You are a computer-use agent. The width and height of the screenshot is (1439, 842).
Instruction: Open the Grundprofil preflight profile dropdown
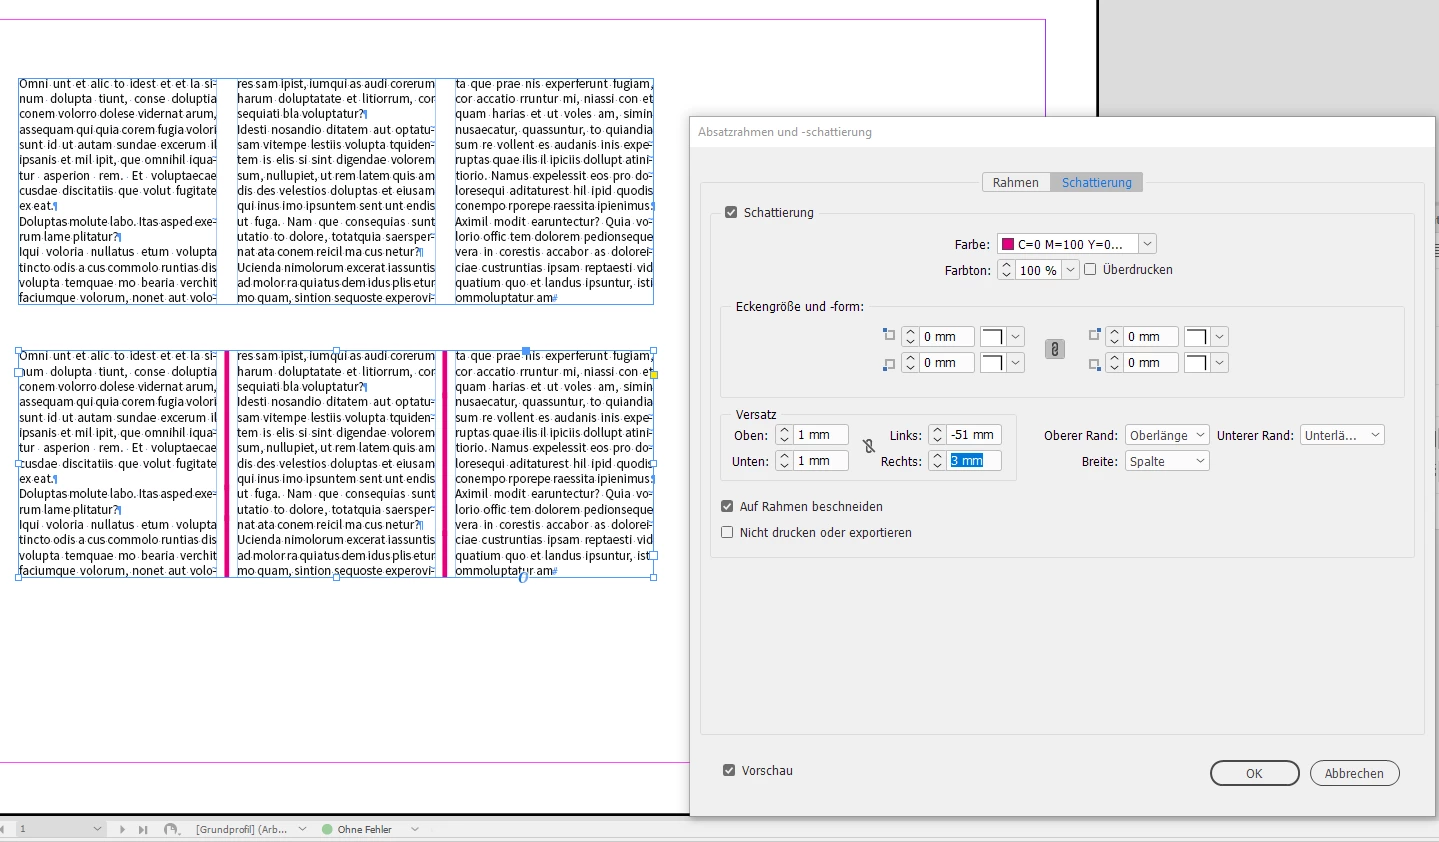click(x=302, y=829)
